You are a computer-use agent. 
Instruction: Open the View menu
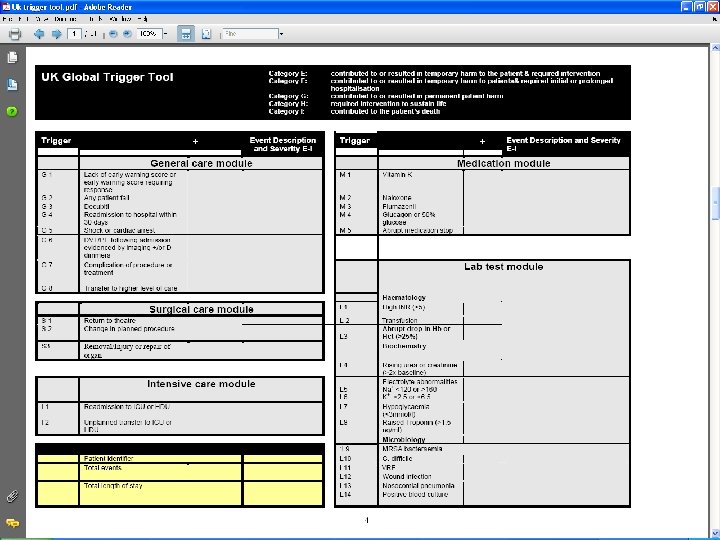41,19
